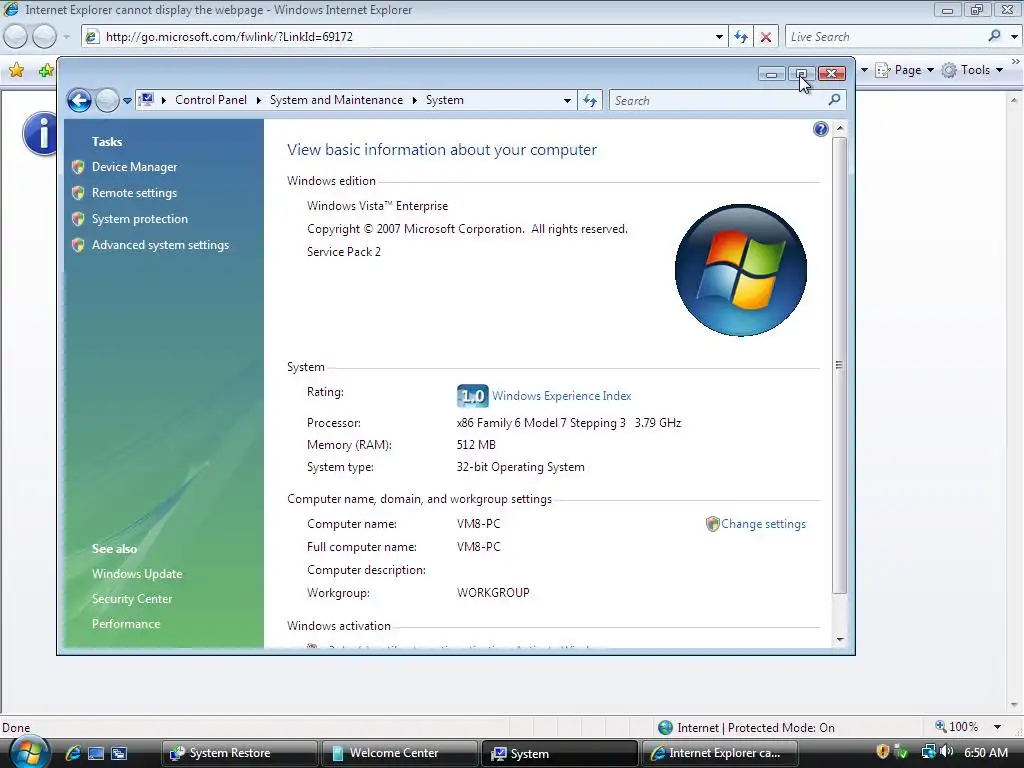This screenshot has height=768, width=1024.
Task: Click the 1.0 rating badge
Action: pos(472,396)
